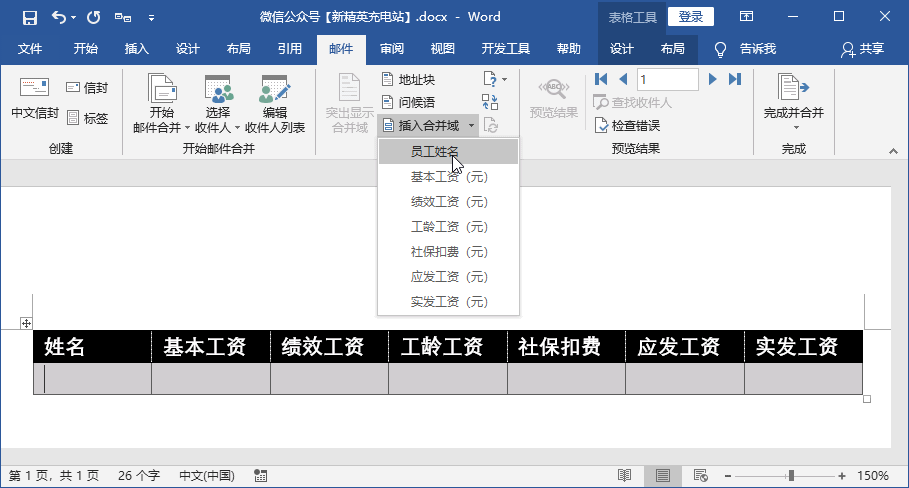Click 查找收件人
The image size is (909, 488).
point(632,103)
